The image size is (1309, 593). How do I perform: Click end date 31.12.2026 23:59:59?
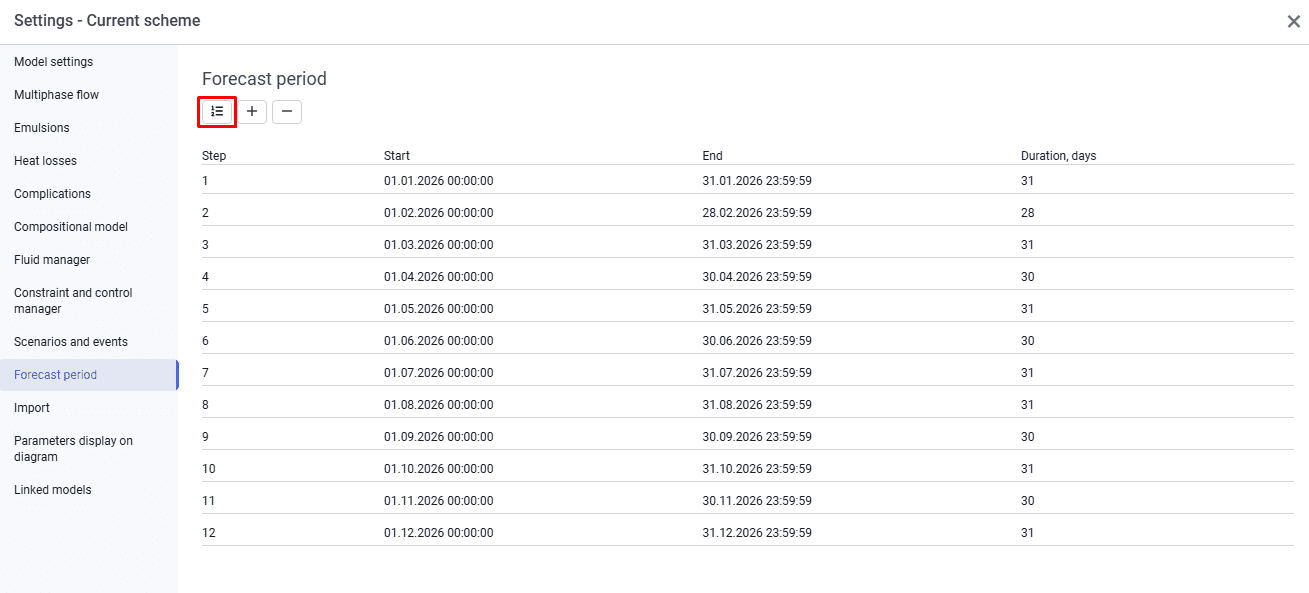click(757, 533)
